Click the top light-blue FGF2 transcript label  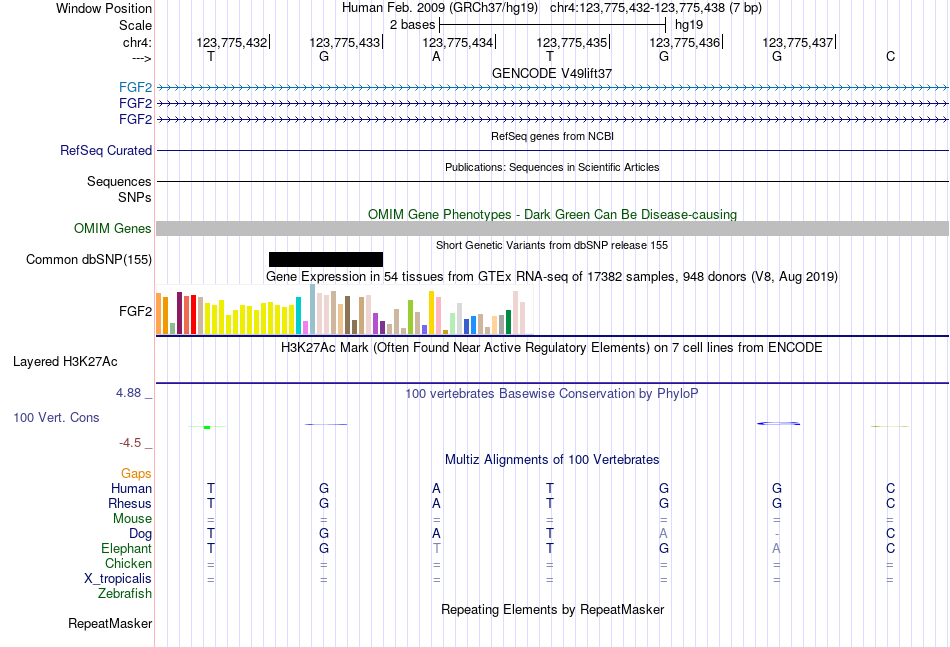pos(135,88)
